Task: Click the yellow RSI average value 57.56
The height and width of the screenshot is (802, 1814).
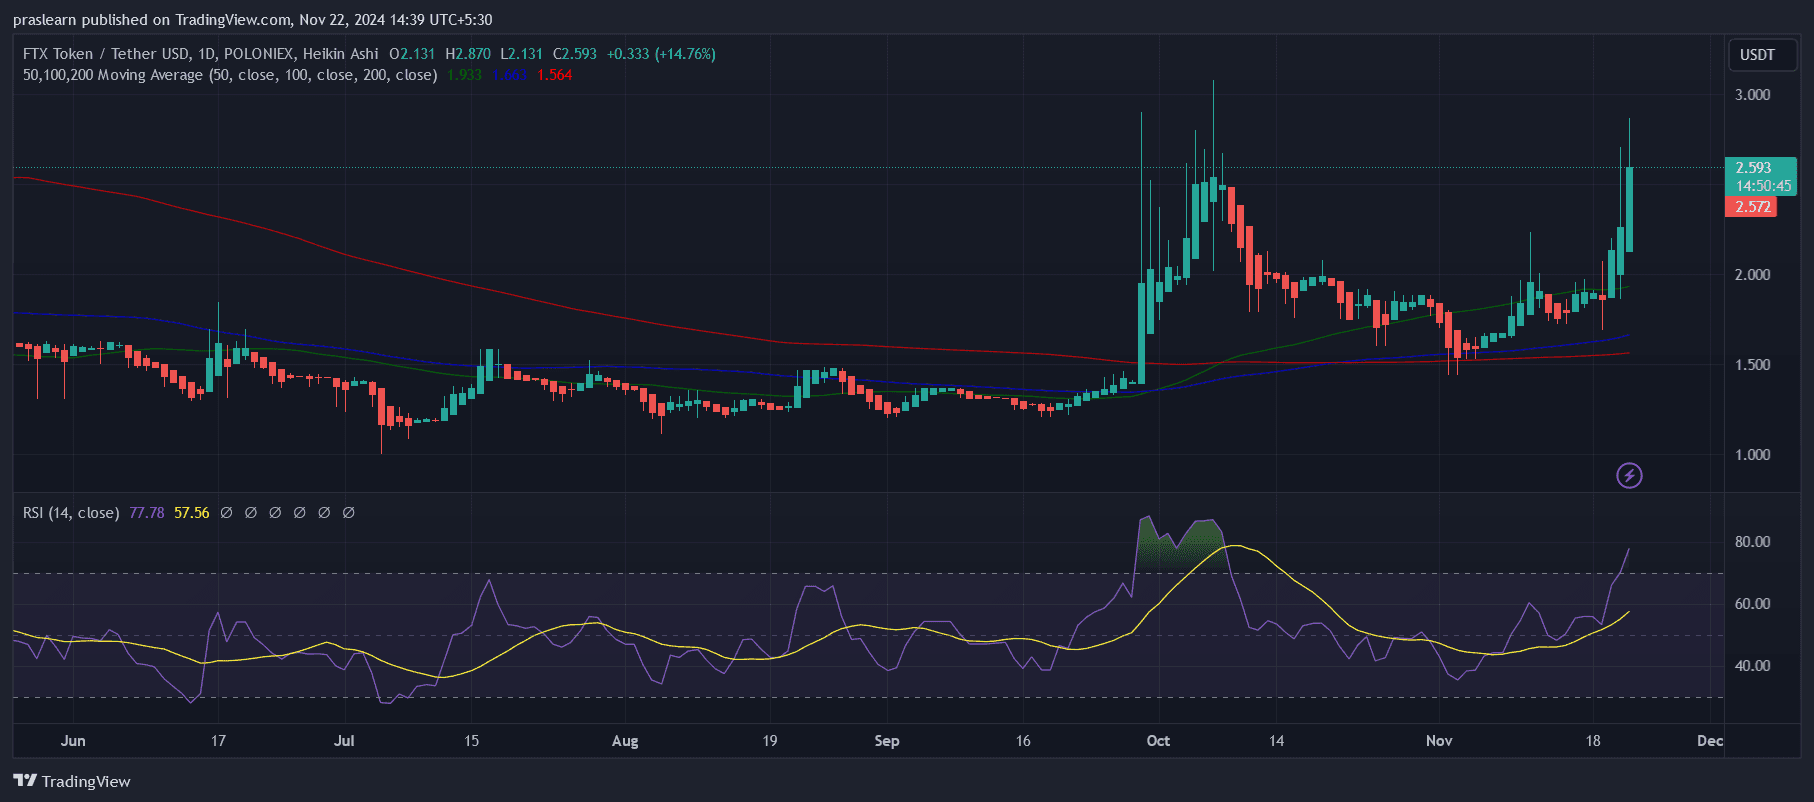Action: pos(192,513)
